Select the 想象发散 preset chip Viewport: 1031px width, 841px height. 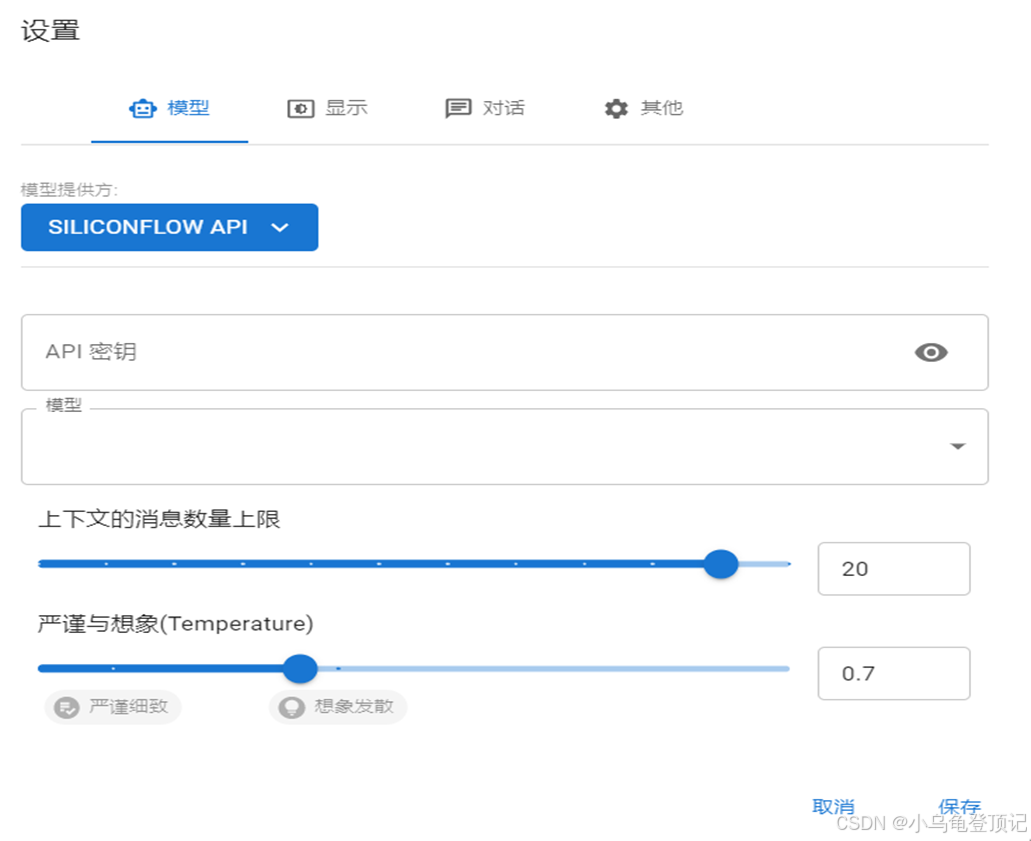coord(338,707)
